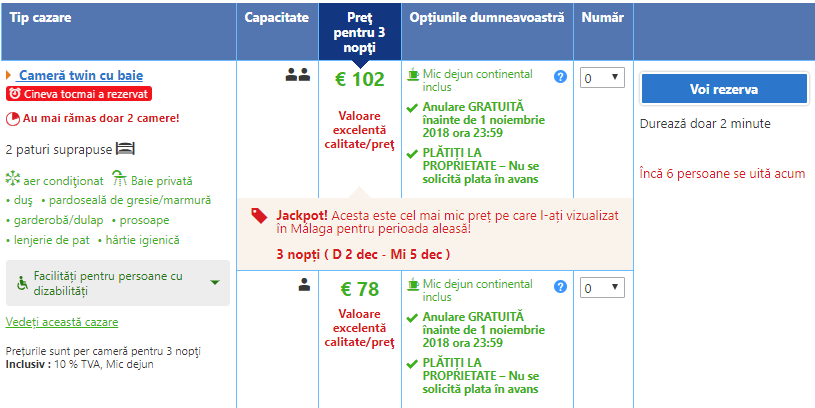This screenshot has height=408, width=815.
Task: Select the Preț pentru 3 nopți column header
Action: 360,32
